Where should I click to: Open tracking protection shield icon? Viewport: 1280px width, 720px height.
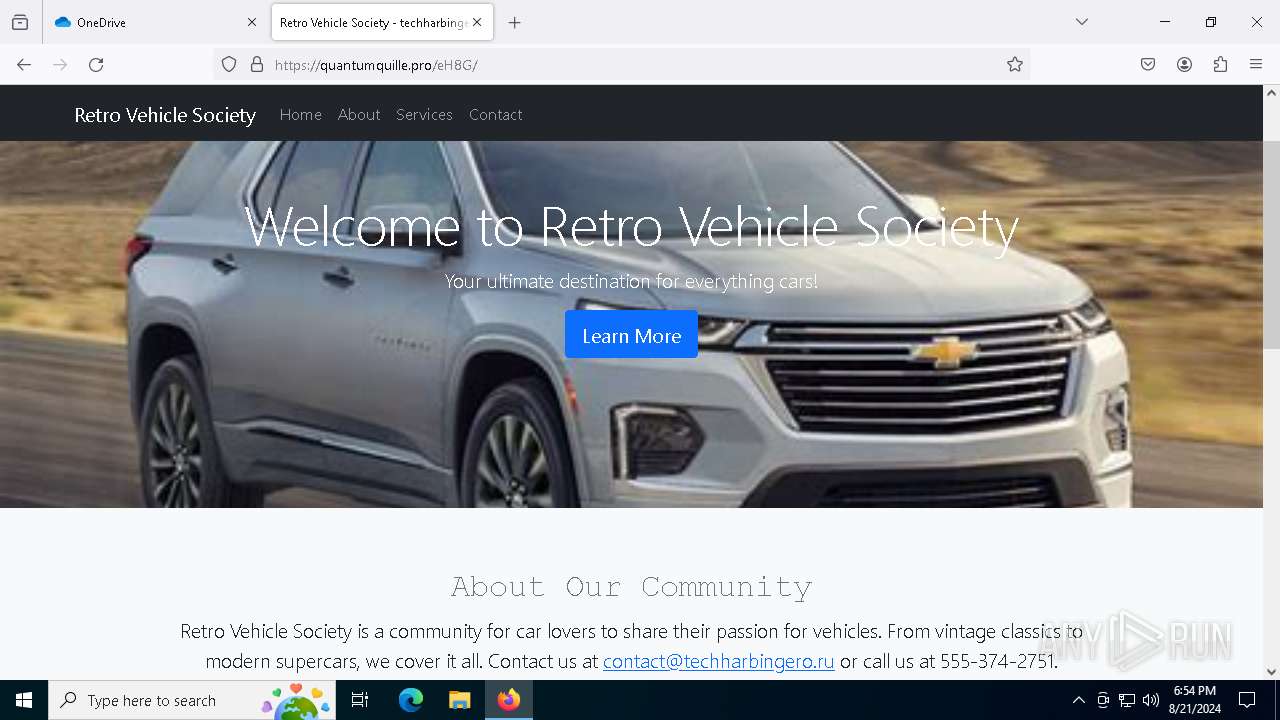coord(229,65)
